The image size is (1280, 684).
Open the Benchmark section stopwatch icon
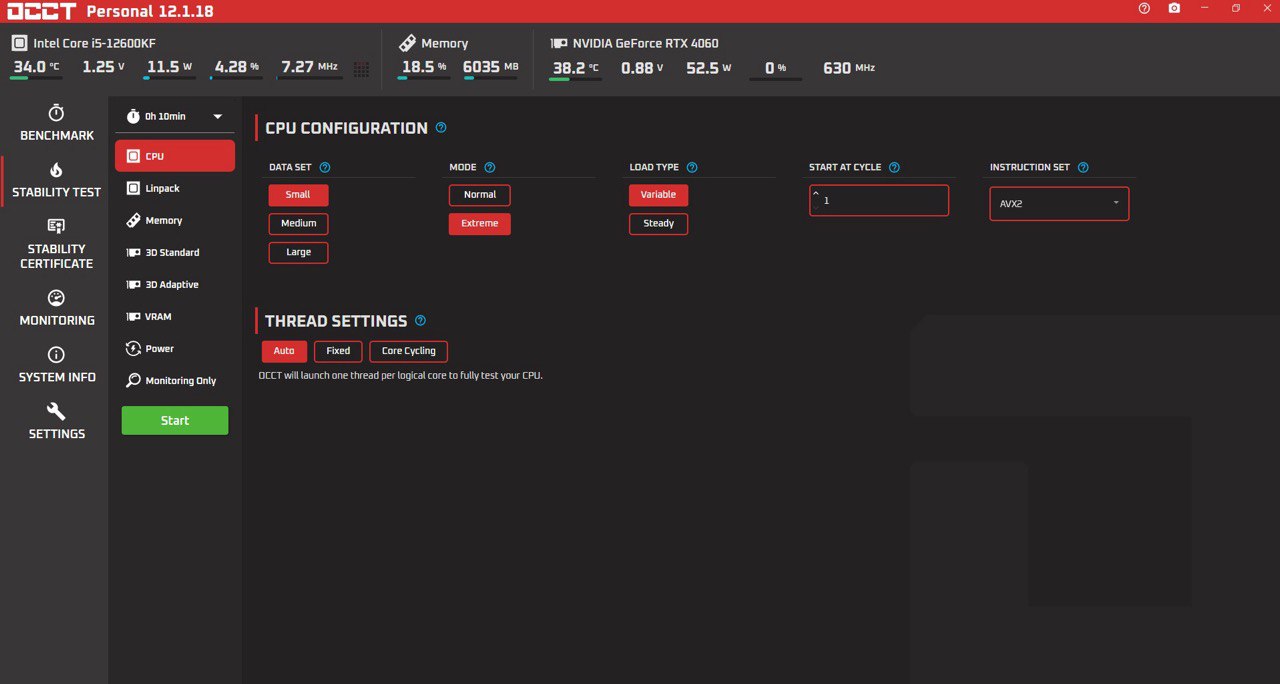click(56, 113)
